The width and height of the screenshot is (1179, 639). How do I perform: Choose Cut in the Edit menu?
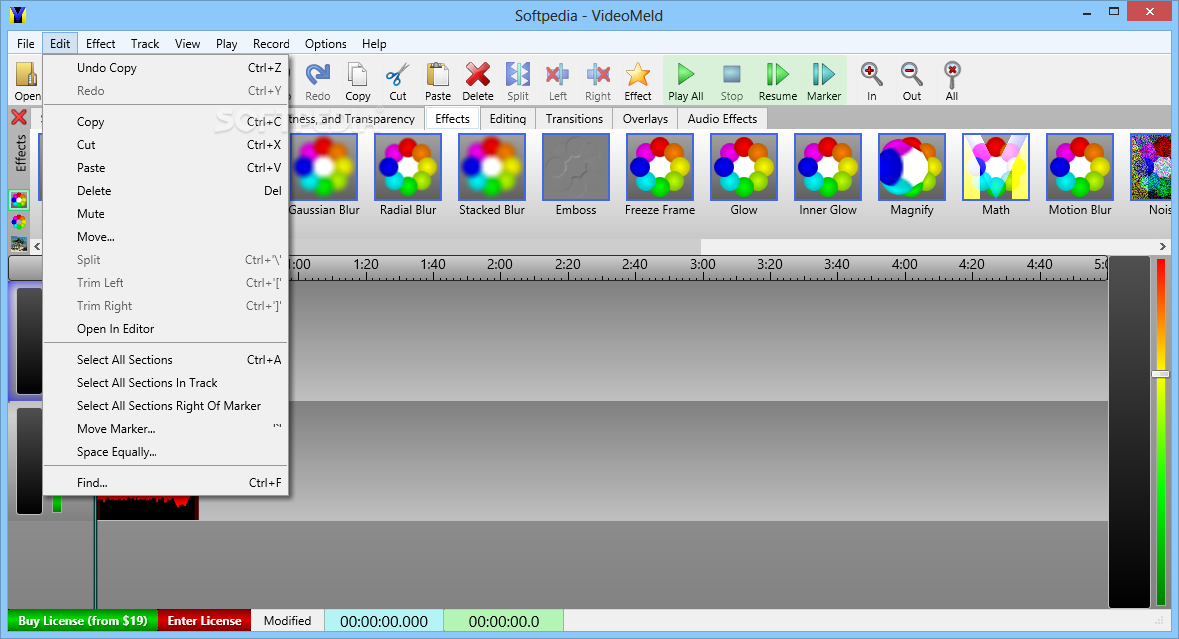(165, 144)
